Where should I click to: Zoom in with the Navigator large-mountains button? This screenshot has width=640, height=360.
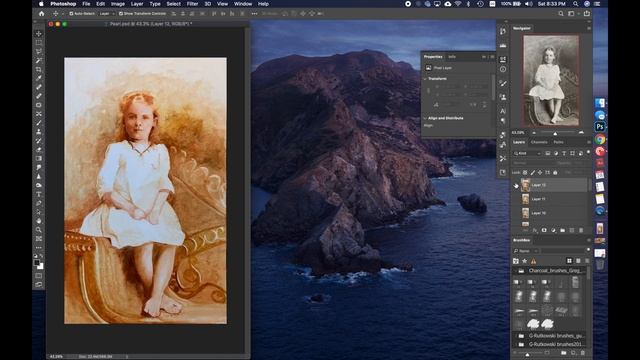[x=581, y=133]
